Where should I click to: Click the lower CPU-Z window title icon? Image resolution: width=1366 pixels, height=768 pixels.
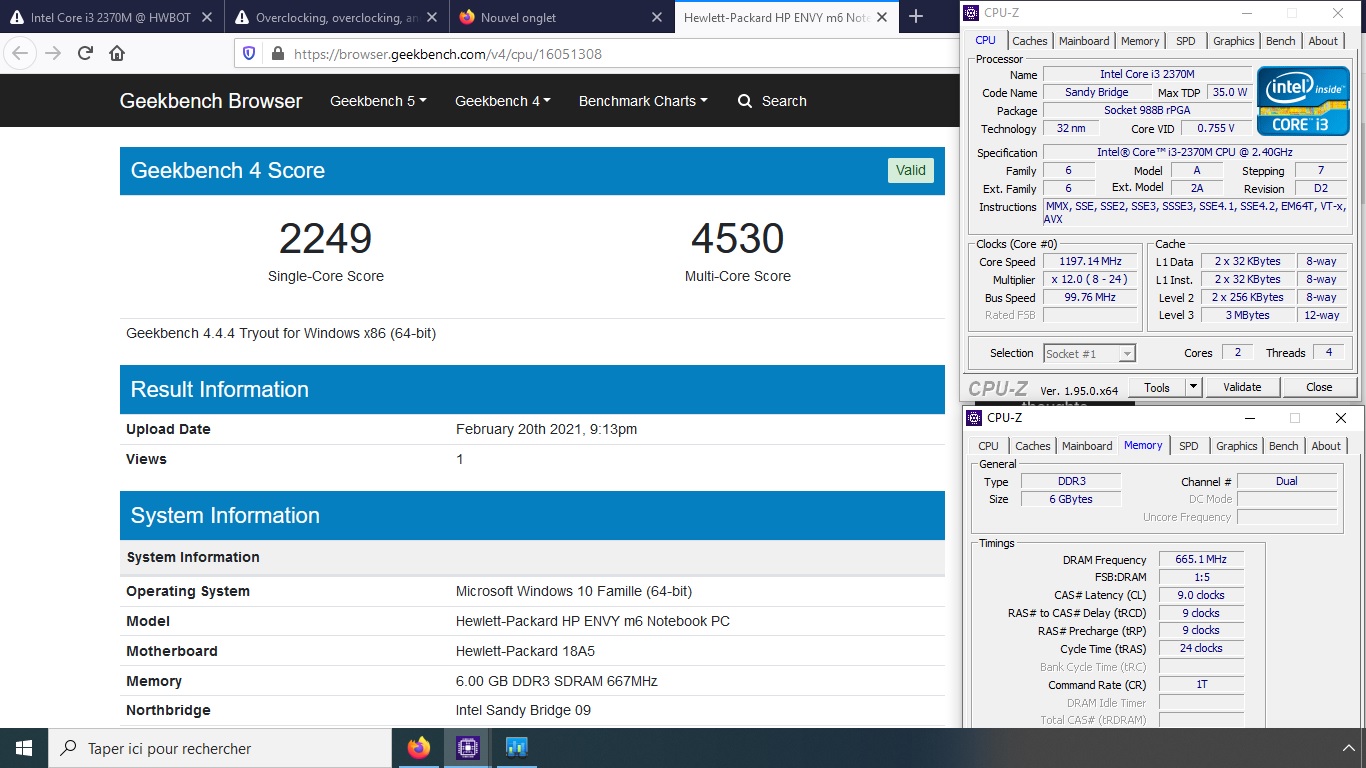click(x=975, y=418)
